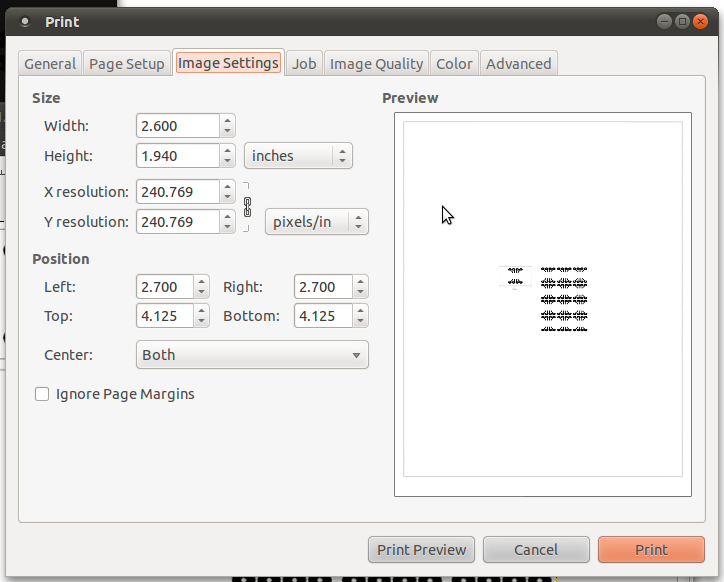
Task: Click the Top position input field
Action: coord(165,316)
